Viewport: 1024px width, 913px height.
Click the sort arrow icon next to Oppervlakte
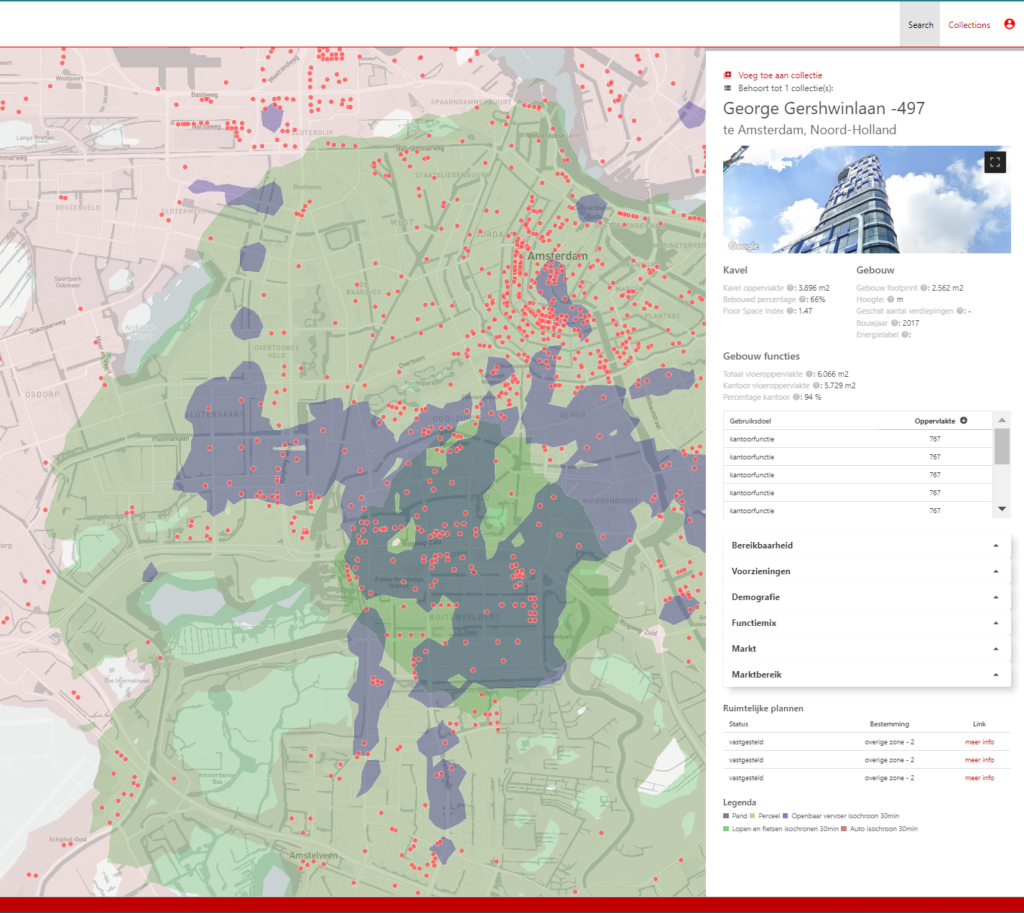(964, 421)
